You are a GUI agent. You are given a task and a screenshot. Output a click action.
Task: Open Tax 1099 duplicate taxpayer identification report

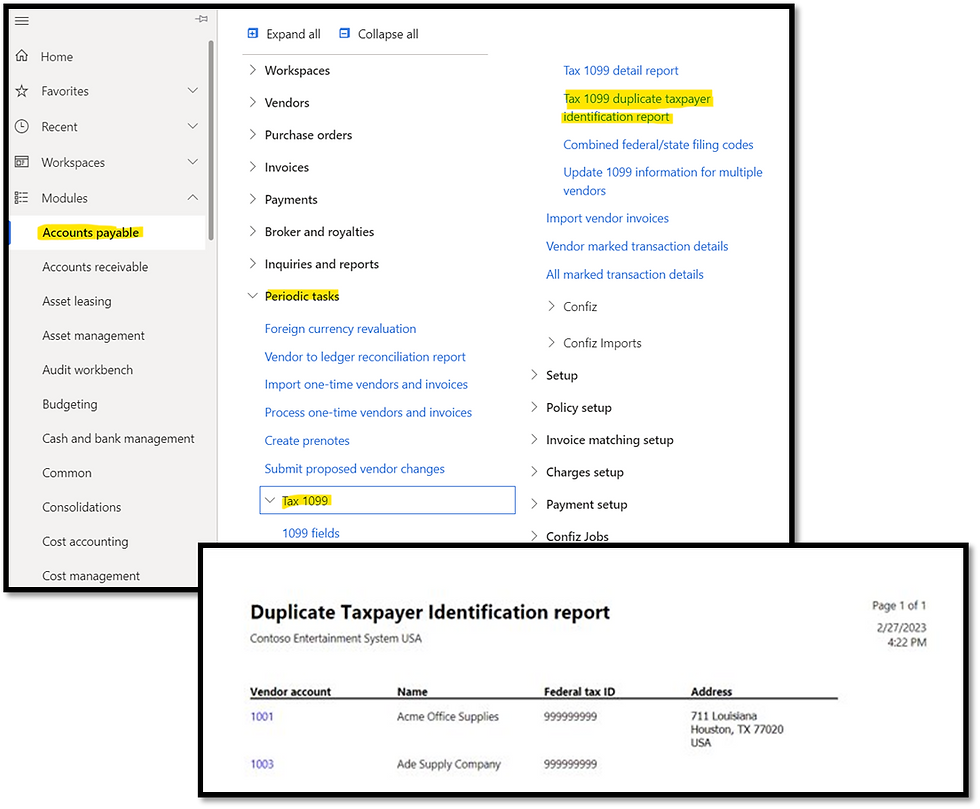pos(637,108)
